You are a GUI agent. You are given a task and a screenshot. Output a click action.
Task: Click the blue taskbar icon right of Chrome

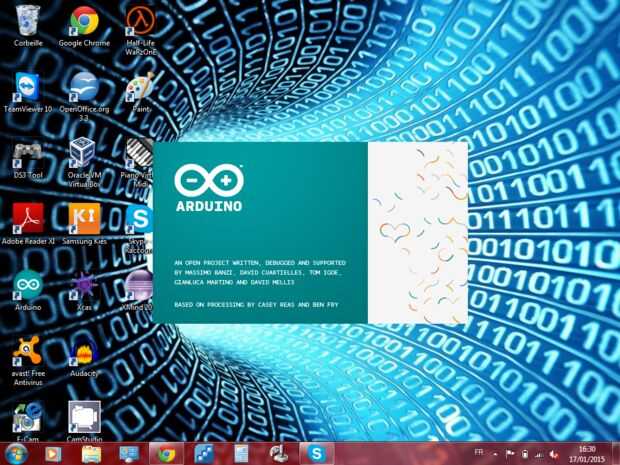[204, 454]
